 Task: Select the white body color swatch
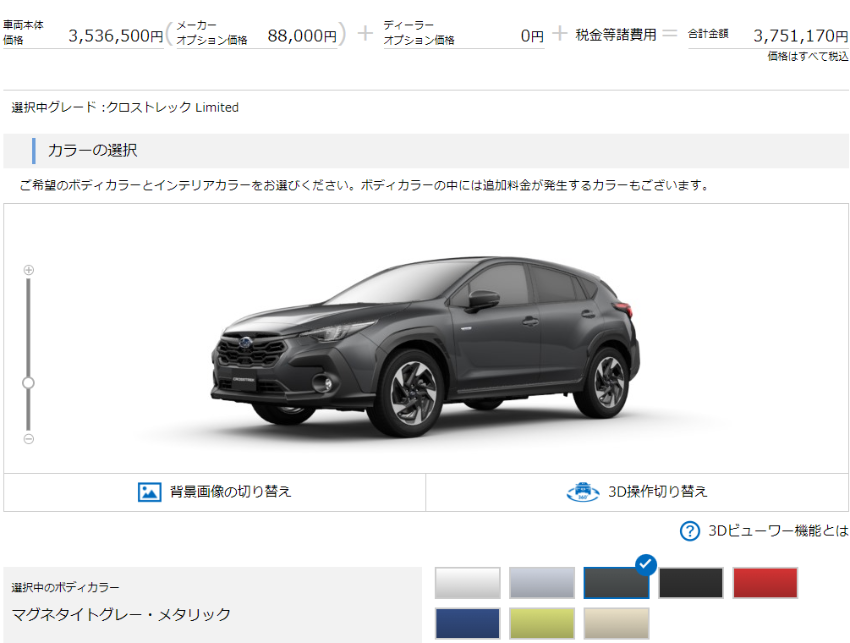[x=468, y=583]
